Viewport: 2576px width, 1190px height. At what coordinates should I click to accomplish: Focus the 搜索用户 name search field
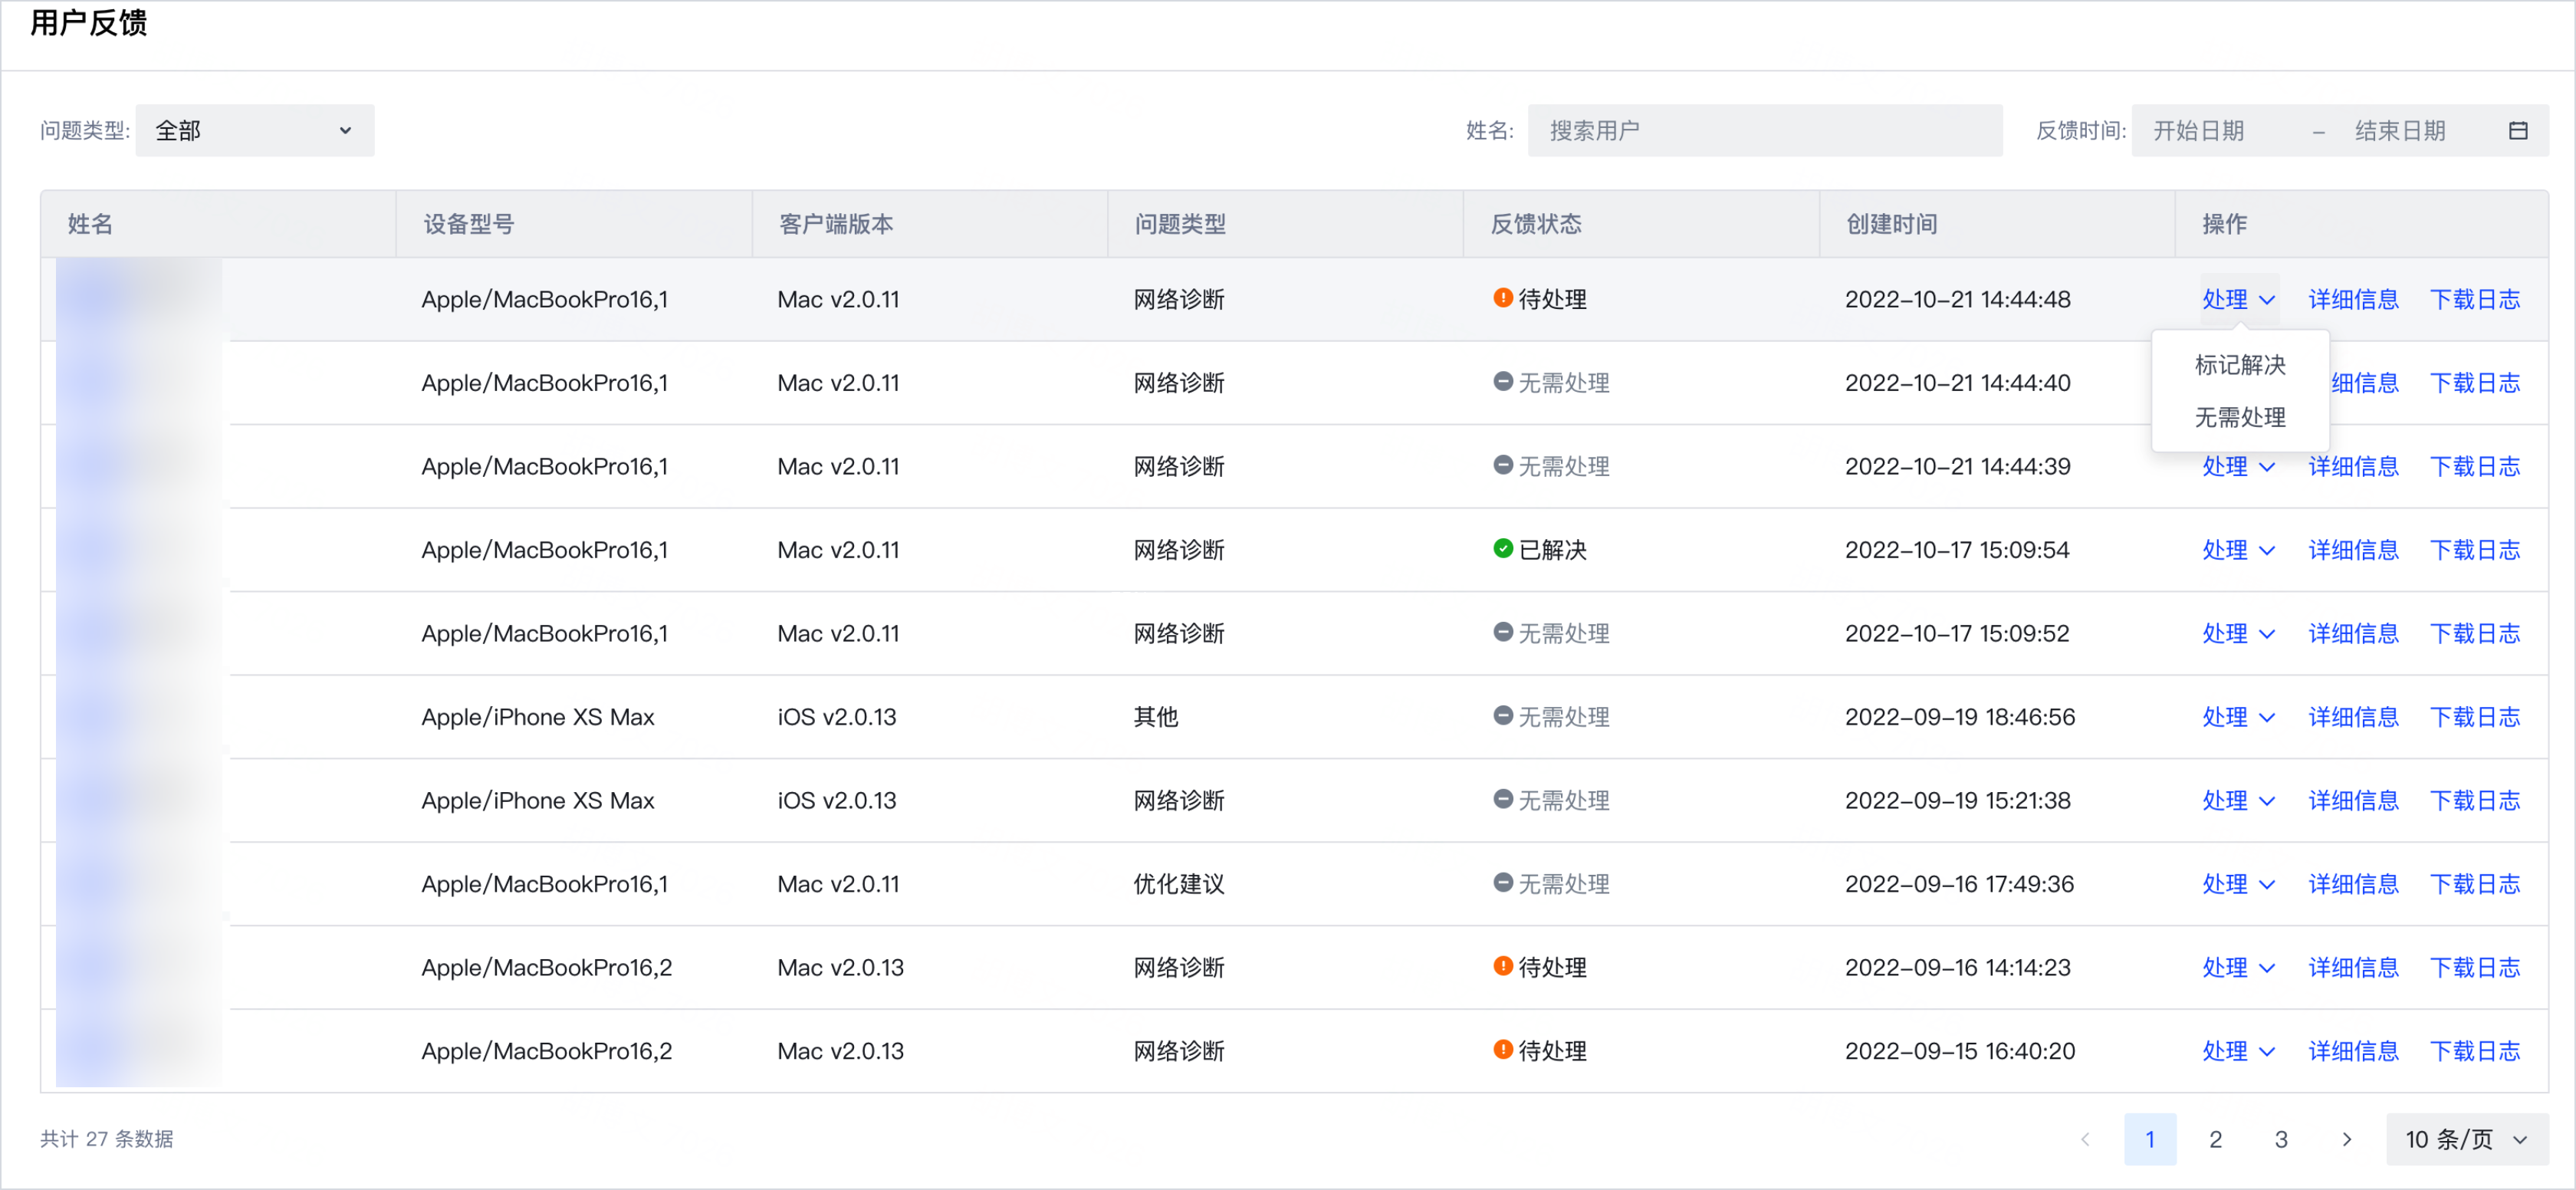coord(1765,131)
